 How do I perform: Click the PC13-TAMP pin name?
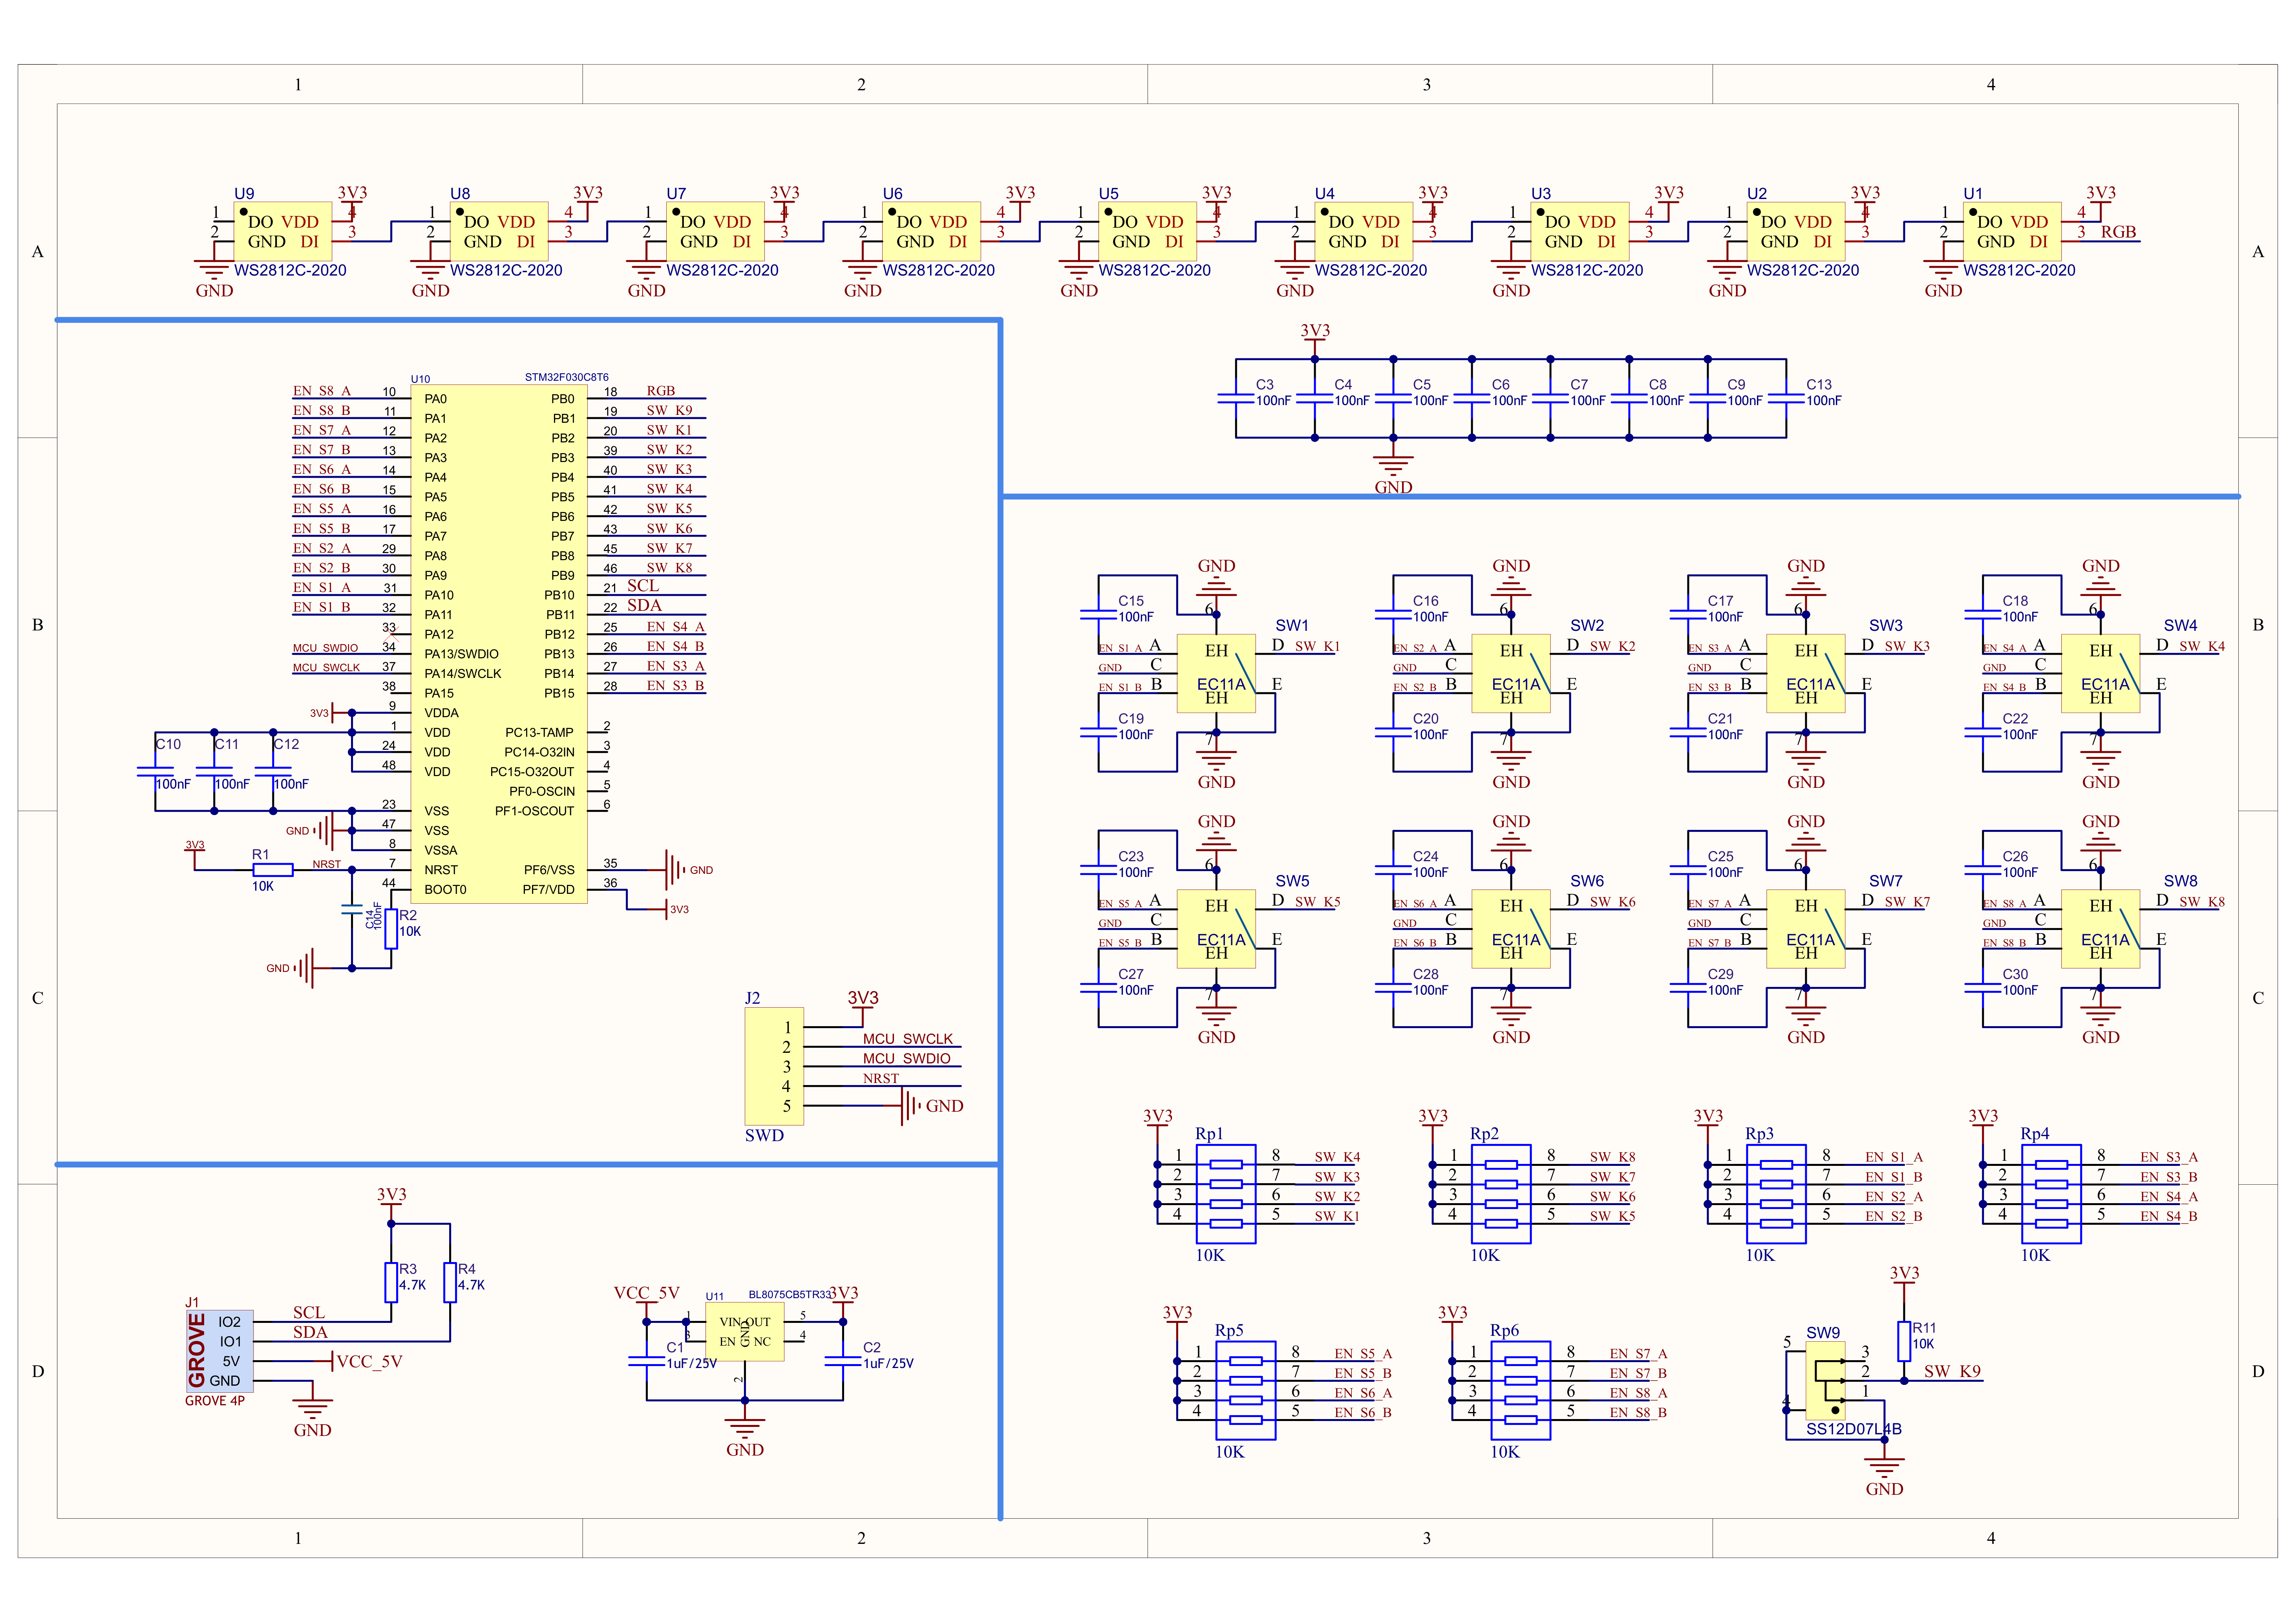539,733
